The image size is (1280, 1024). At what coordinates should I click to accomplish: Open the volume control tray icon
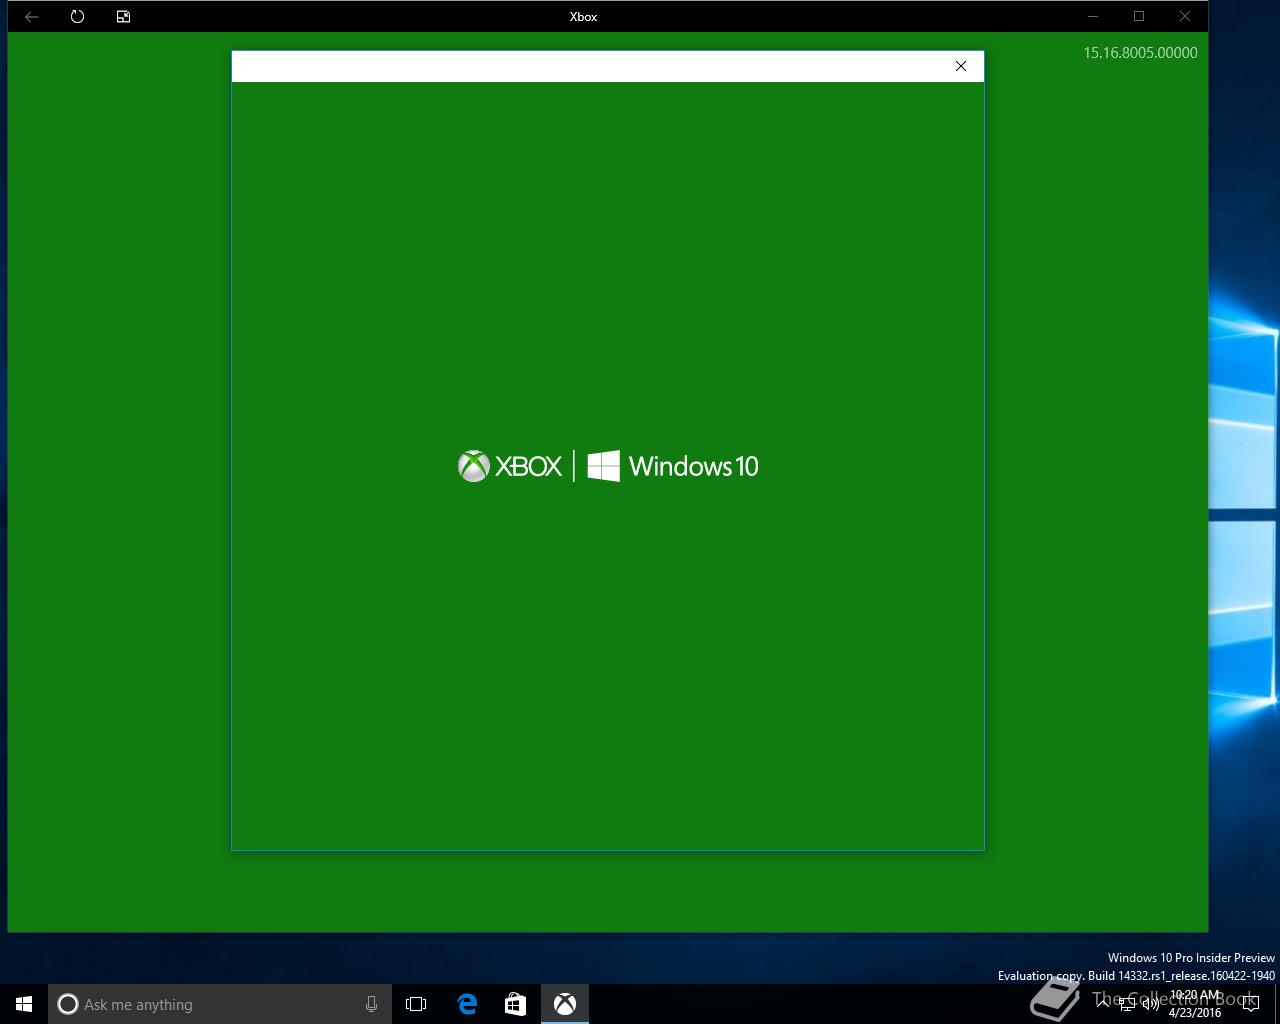pos(1151,1004)
